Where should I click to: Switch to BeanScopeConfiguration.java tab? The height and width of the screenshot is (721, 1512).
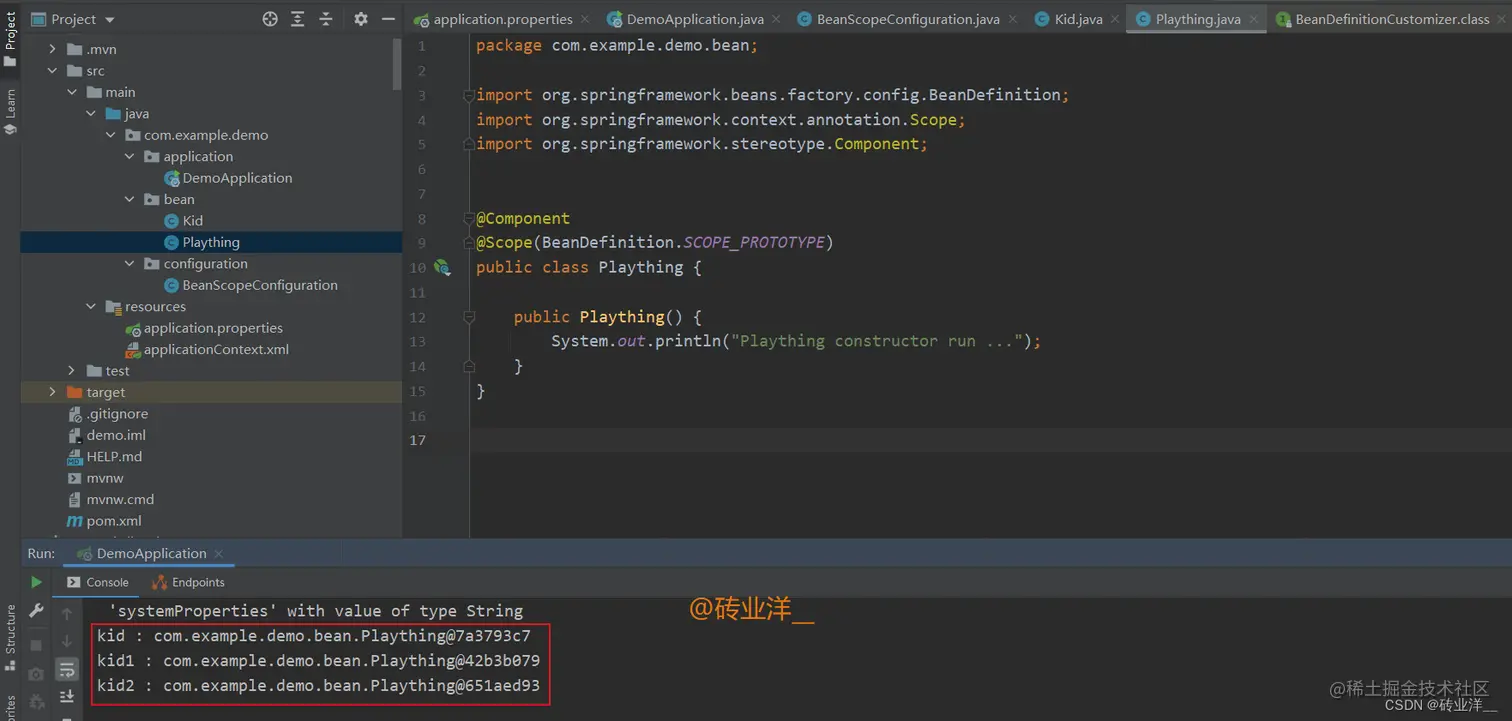click(x=908, y=19)
